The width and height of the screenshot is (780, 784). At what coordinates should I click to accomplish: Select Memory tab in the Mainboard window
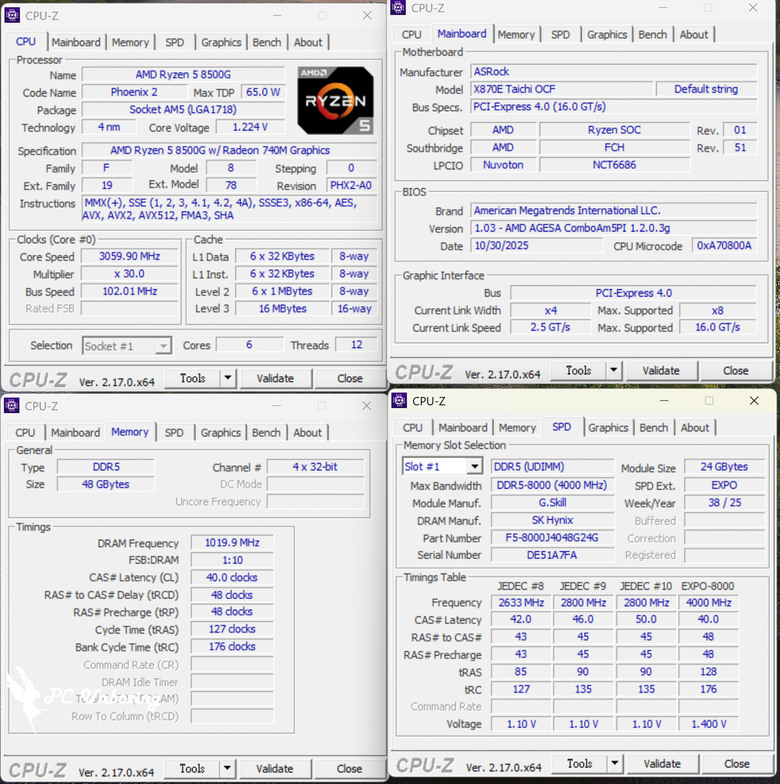516,34
